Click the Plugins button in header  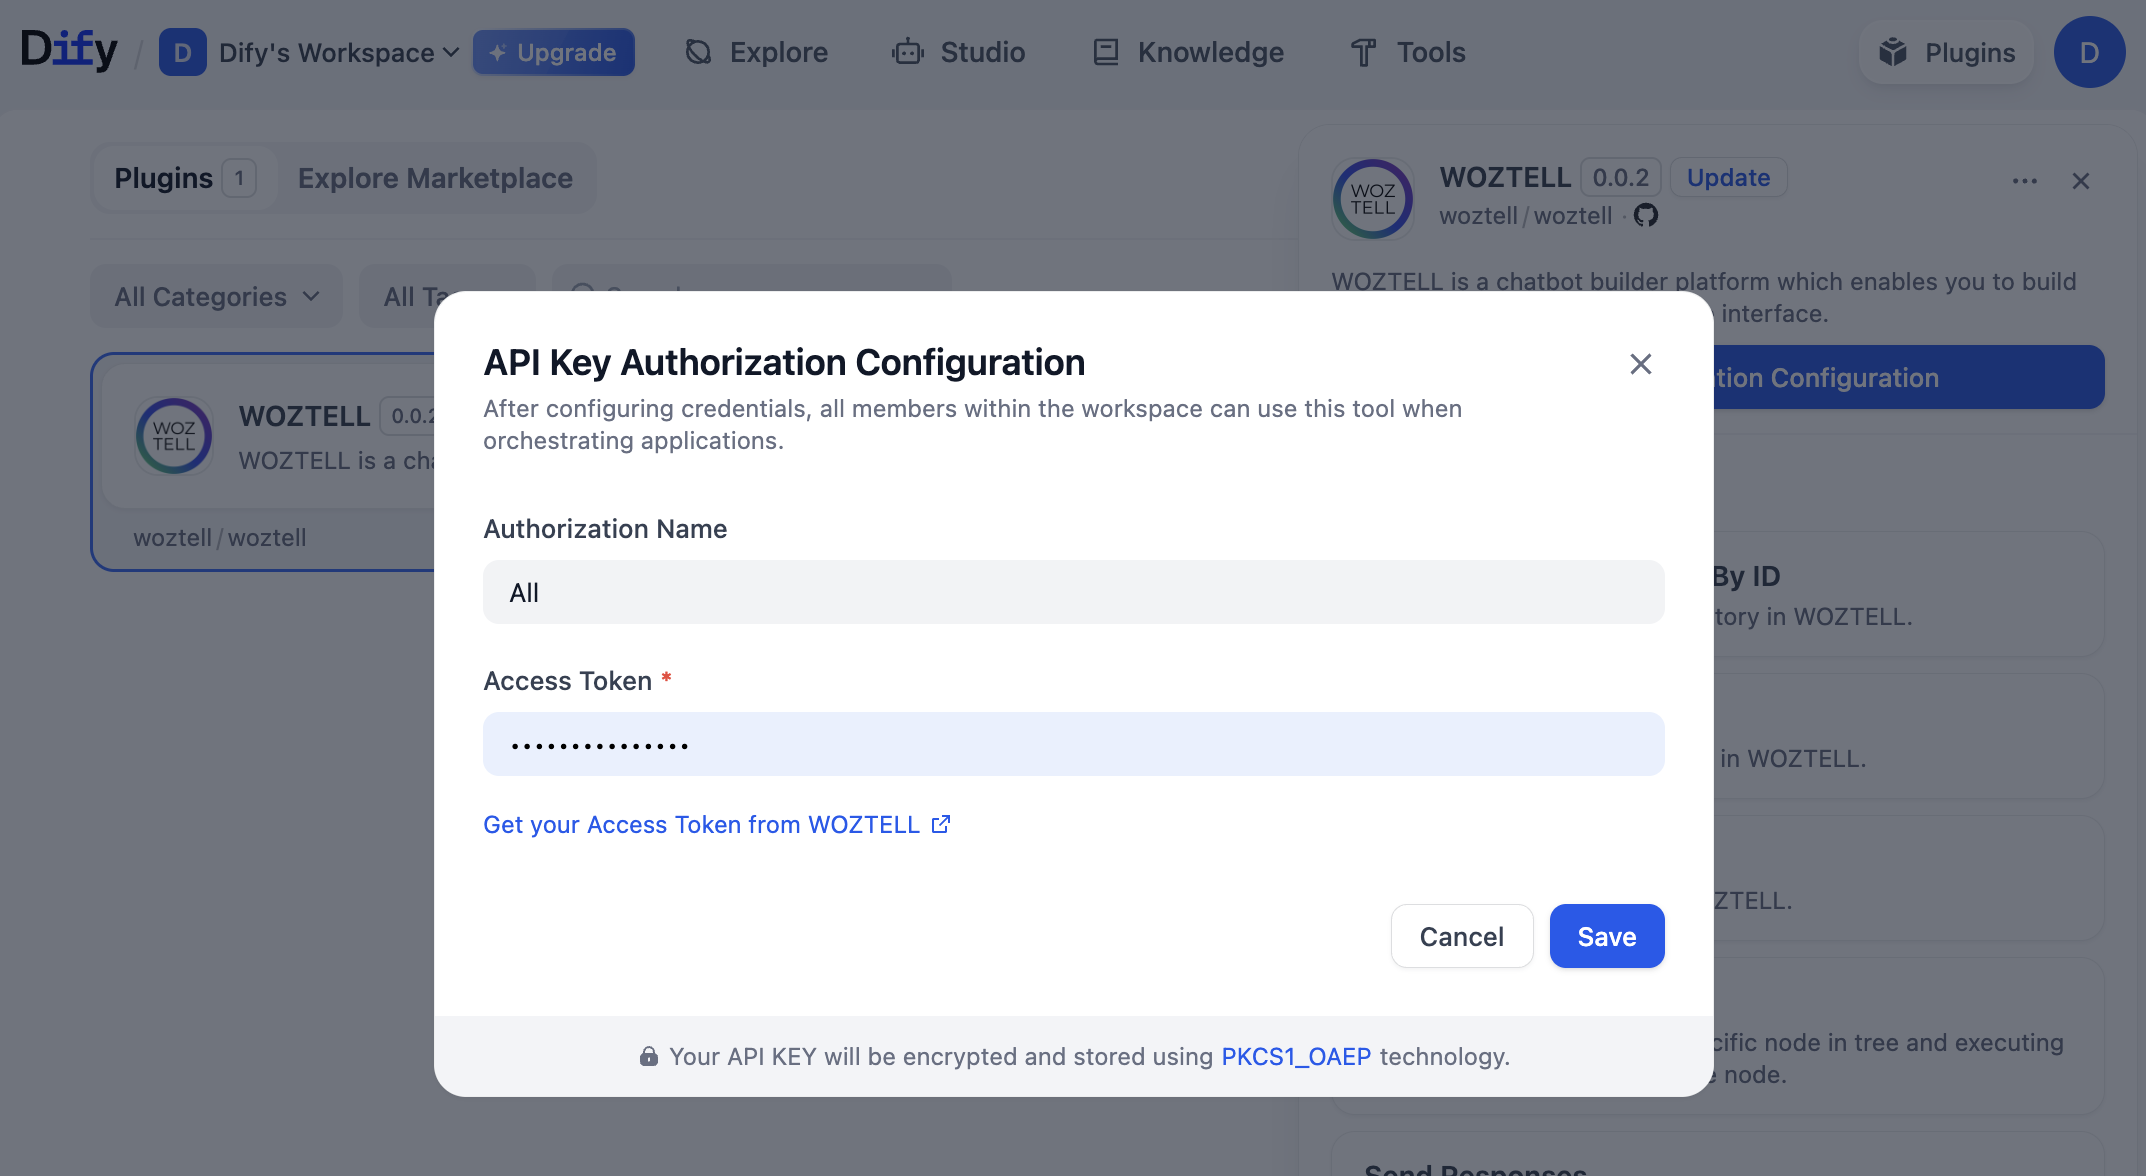1947,52
